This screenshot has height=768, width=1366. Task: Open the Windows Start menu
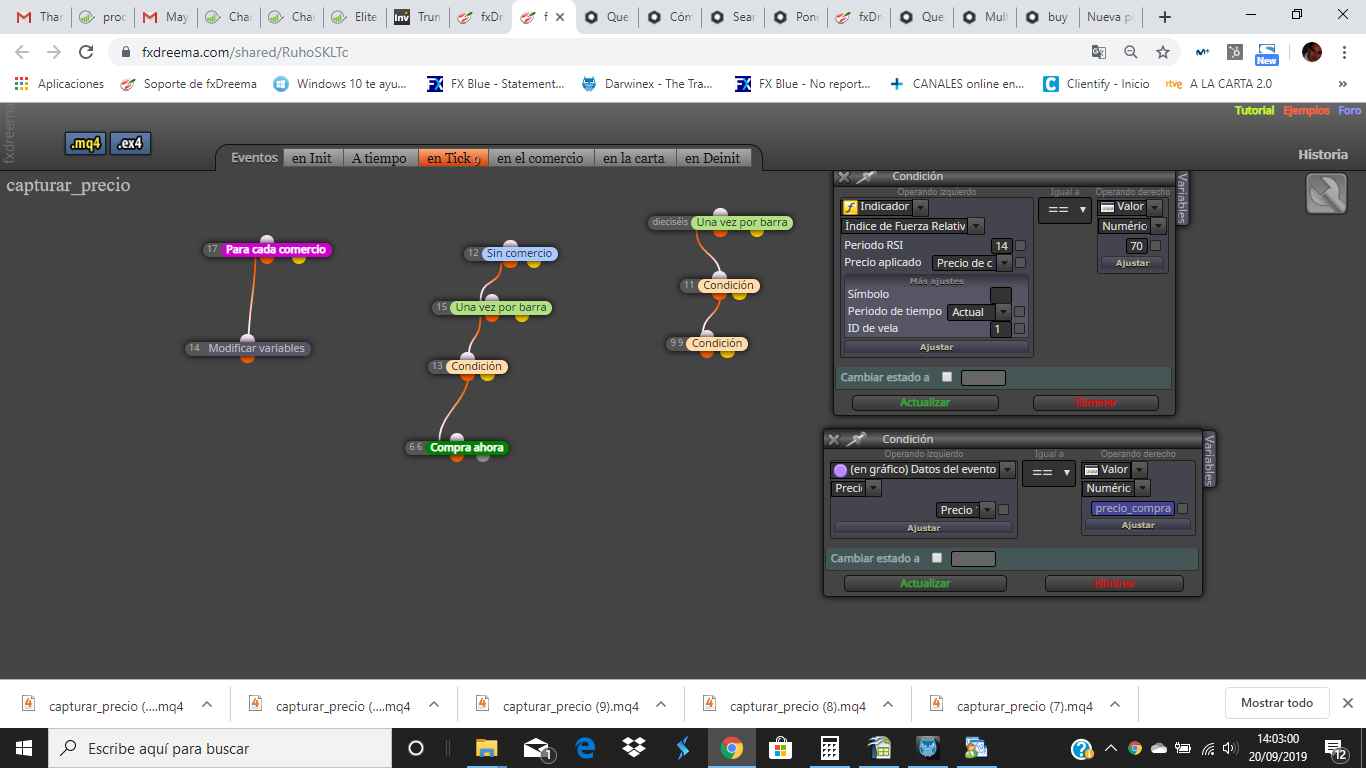(x=23, y=748)
